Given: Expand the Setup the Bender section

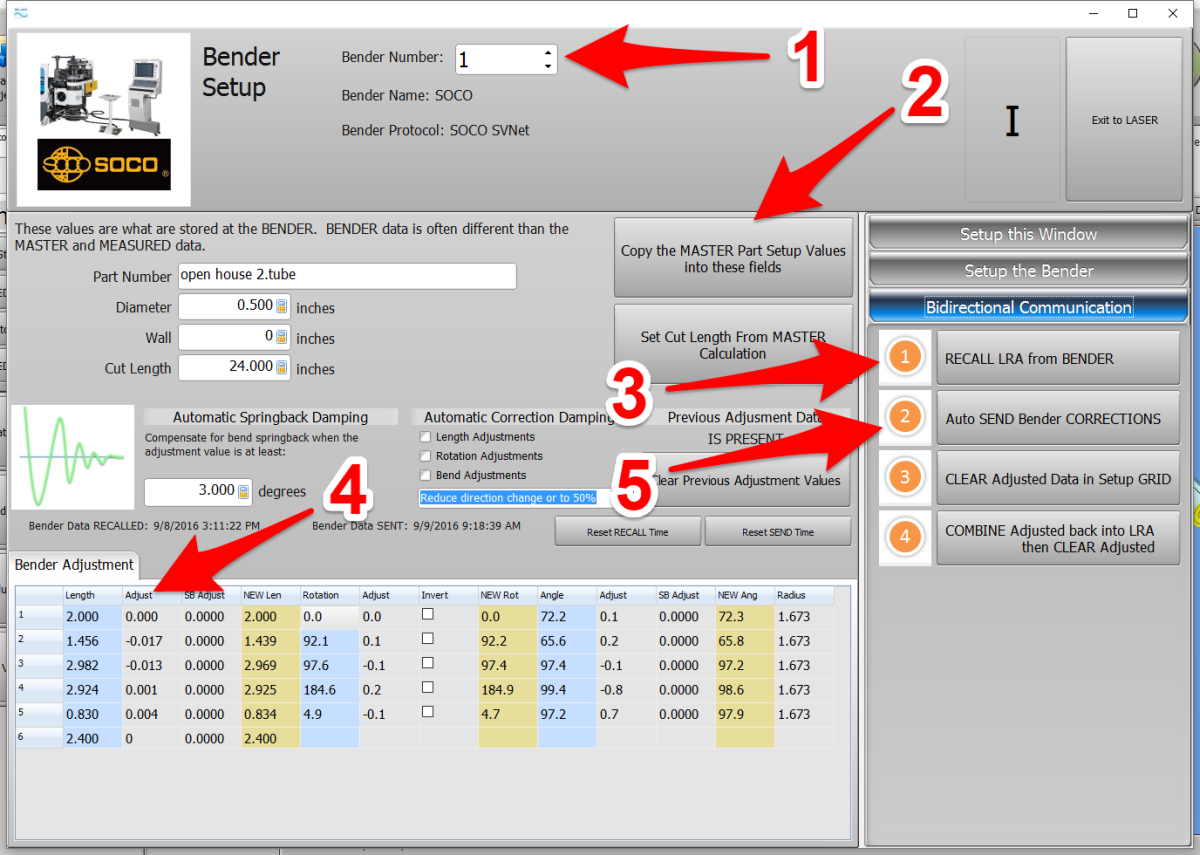Looking at the screenshot, I should pos(1028,271).
